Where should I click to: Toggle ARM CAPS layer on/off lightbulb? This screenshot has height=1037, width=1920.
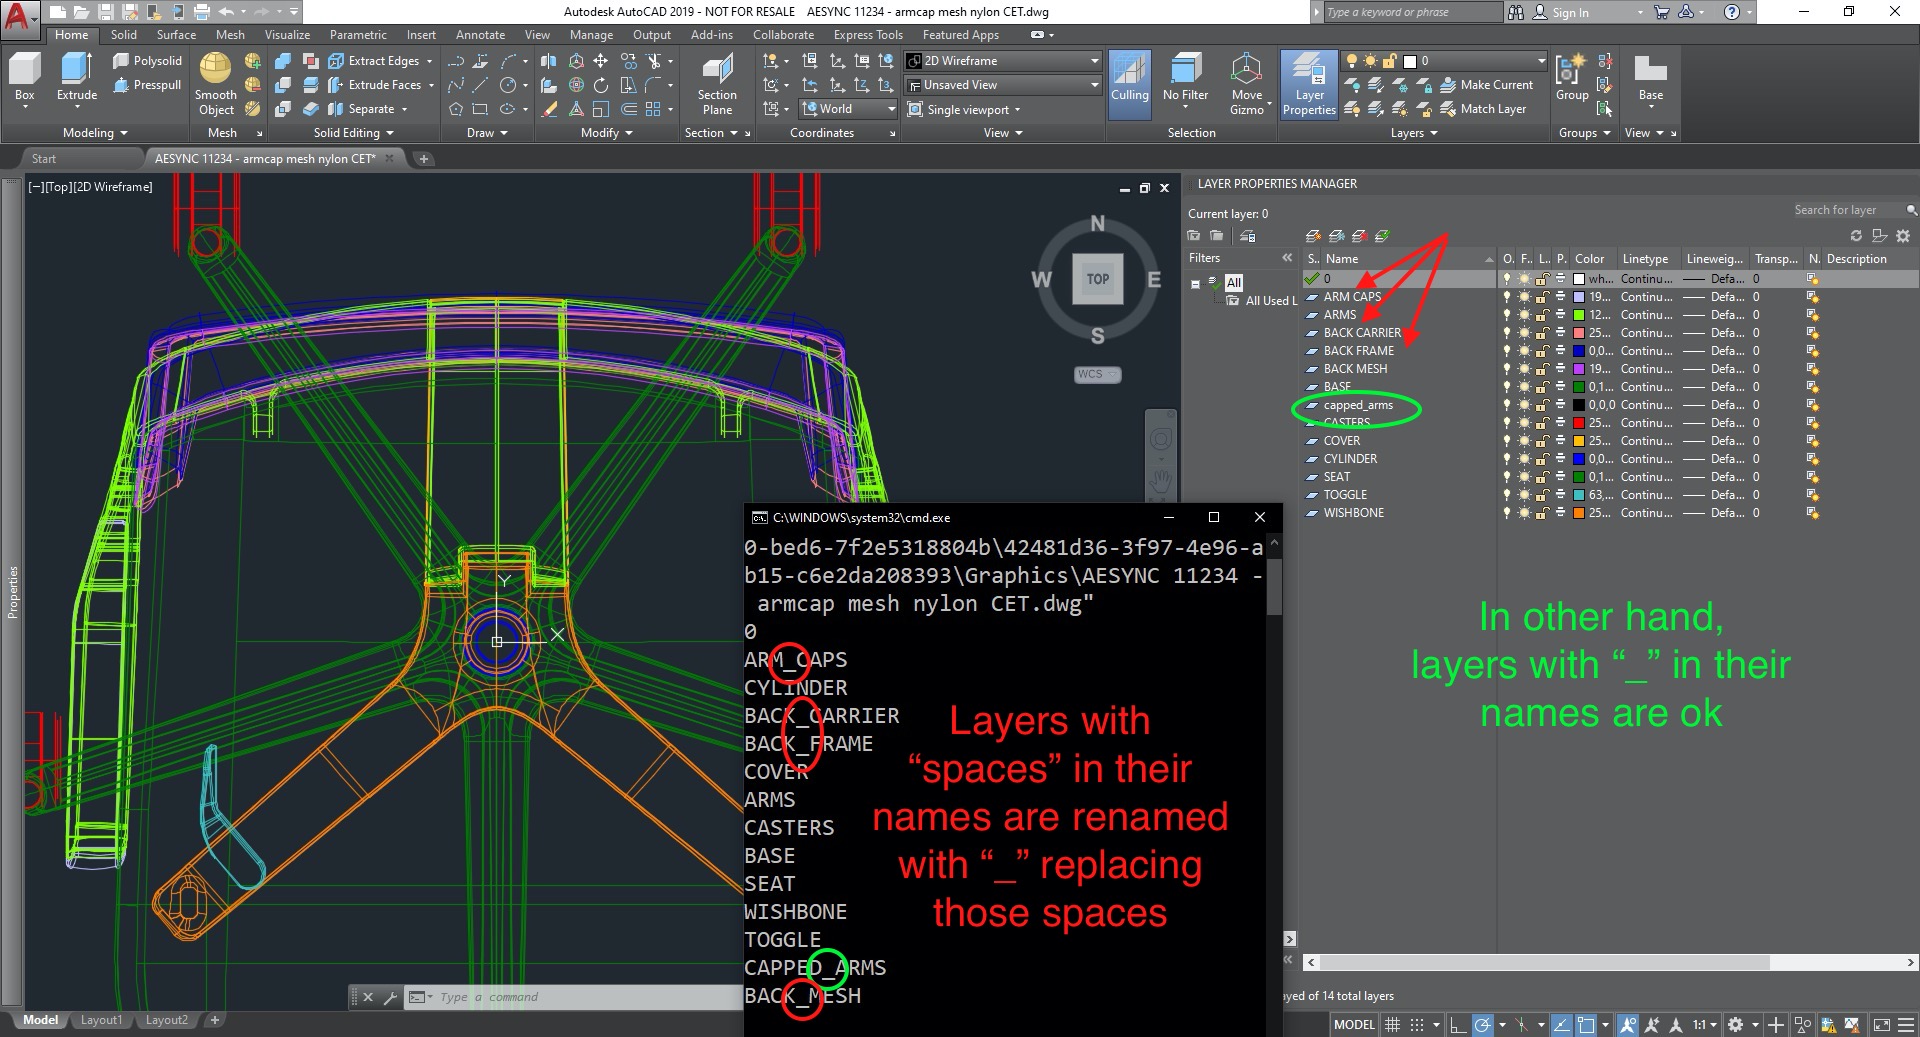pos(1507,297)
